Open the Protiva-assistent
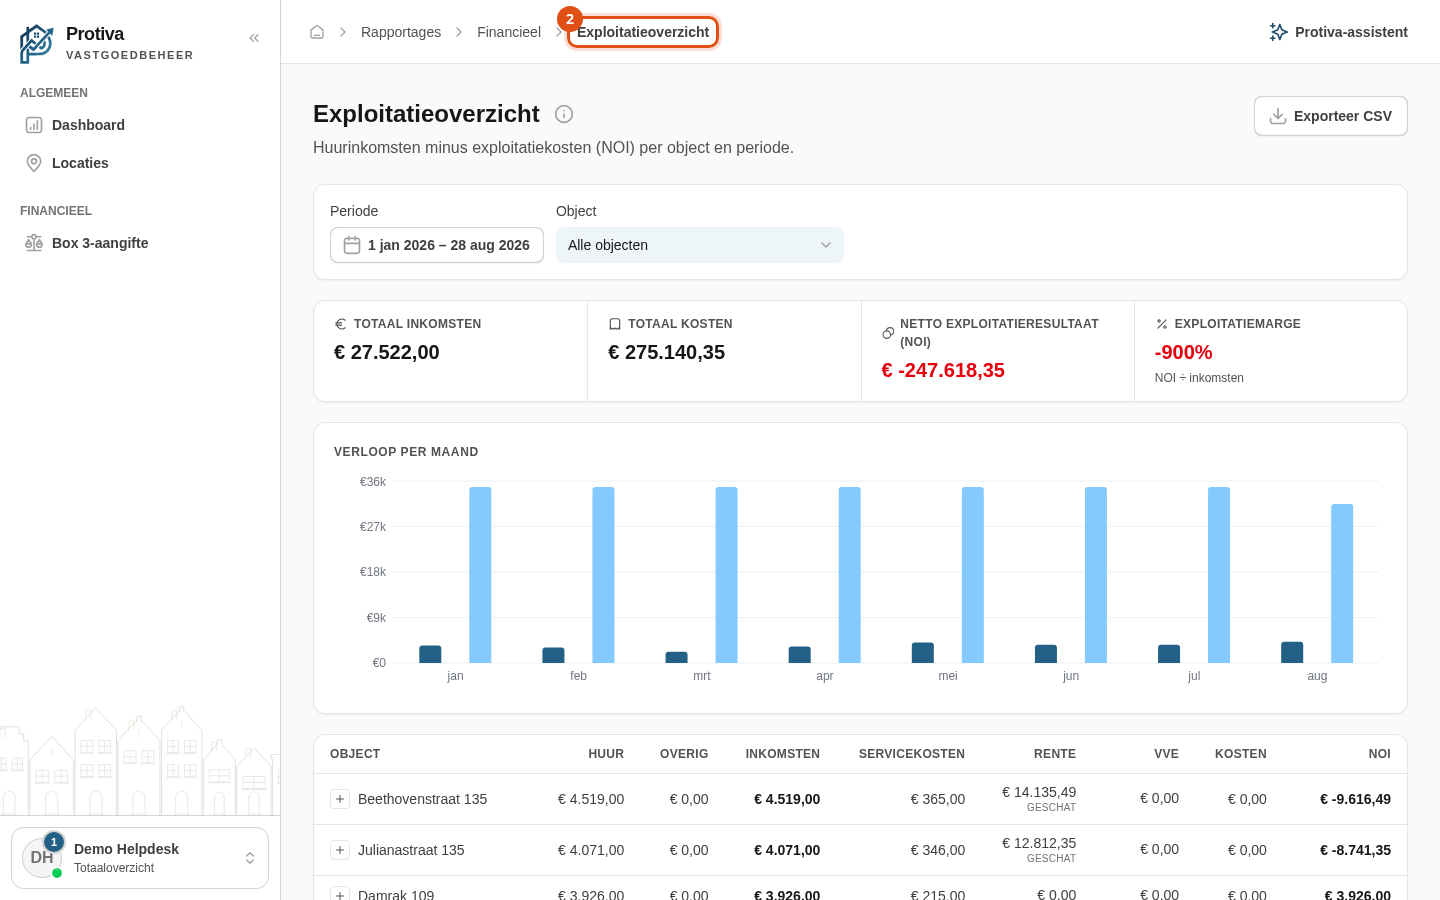Screen dimensions: 1440x900 (1338, 32)
